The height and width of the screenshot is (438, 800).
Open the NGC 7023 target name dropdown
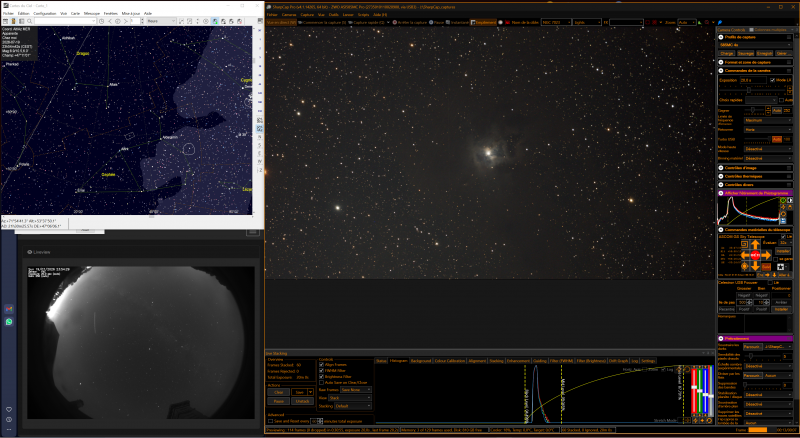click(x=556, y=22)
